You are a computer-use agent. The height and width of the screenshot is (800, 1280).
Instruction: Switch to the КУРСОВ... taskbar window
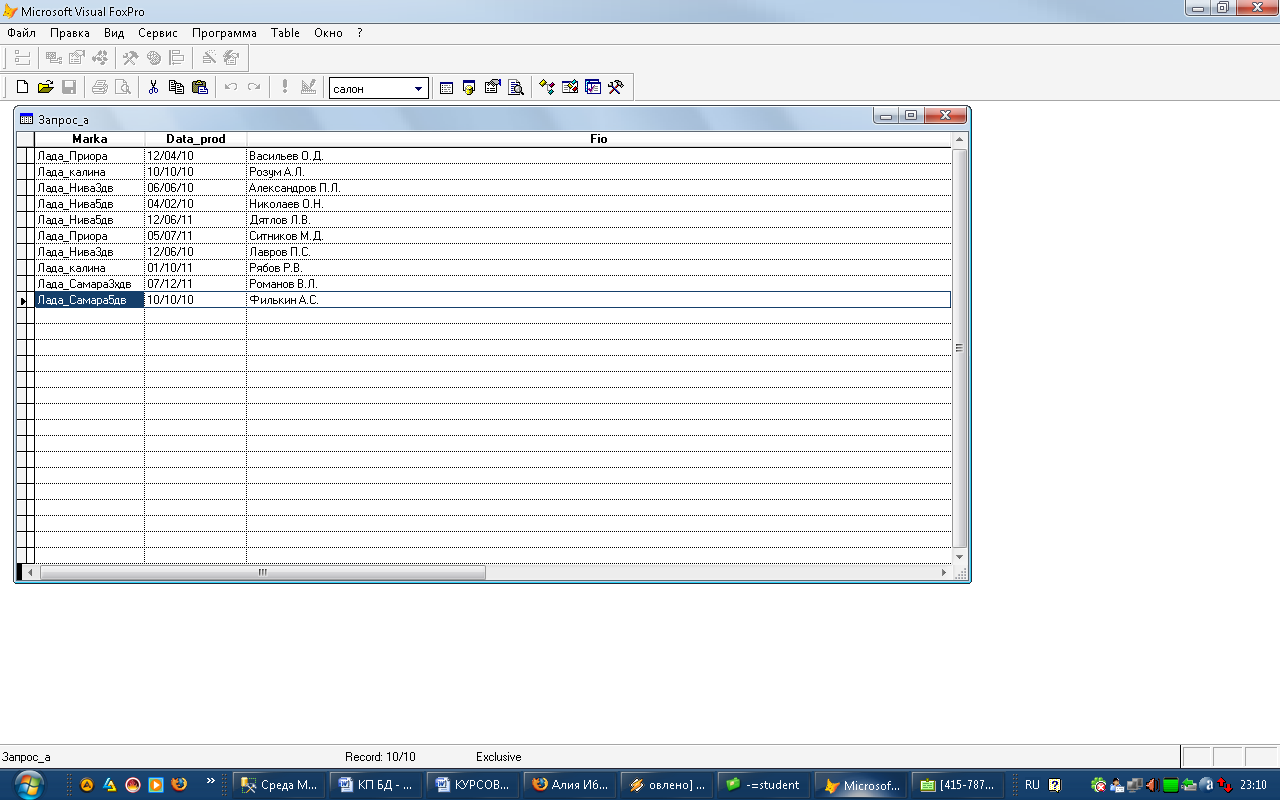pyautogui.click(x=473, y=785)
